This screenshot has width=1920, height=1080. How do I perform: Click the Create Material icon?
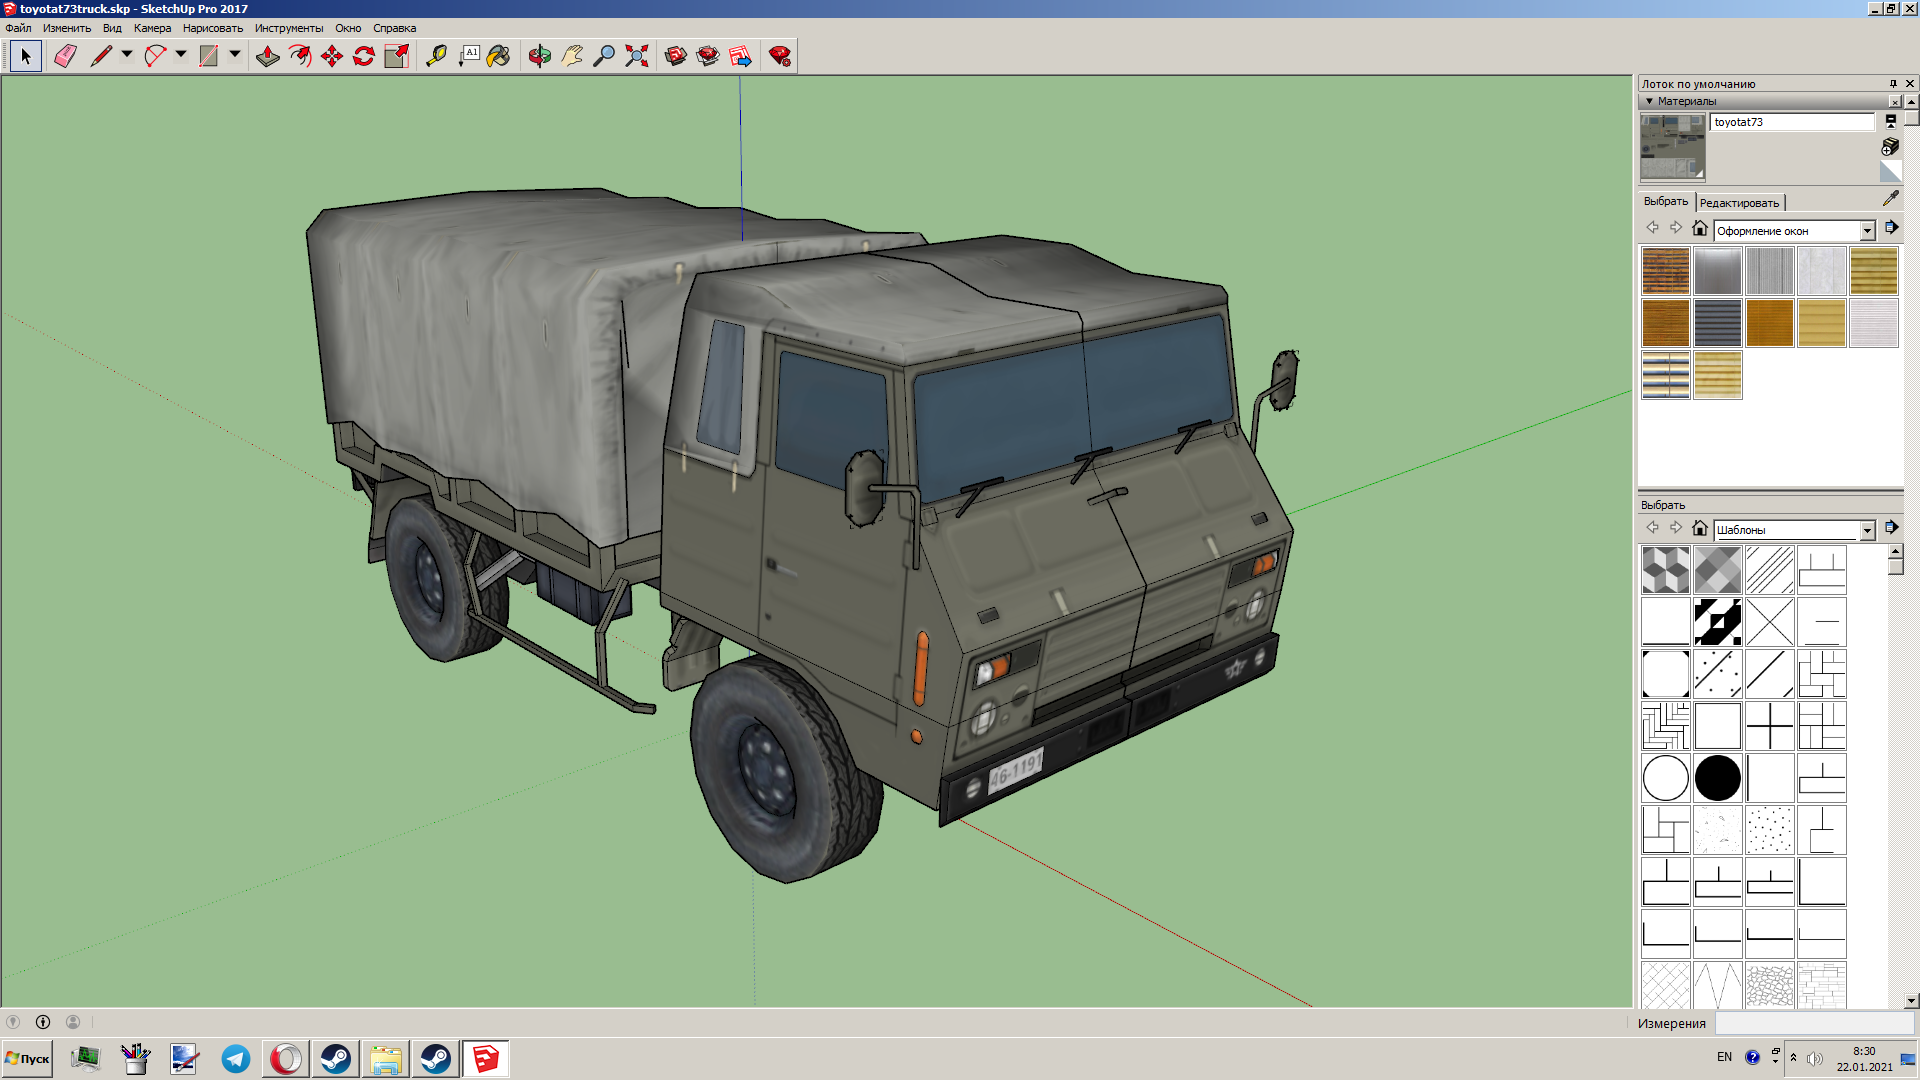click(x=1890, y=146)
